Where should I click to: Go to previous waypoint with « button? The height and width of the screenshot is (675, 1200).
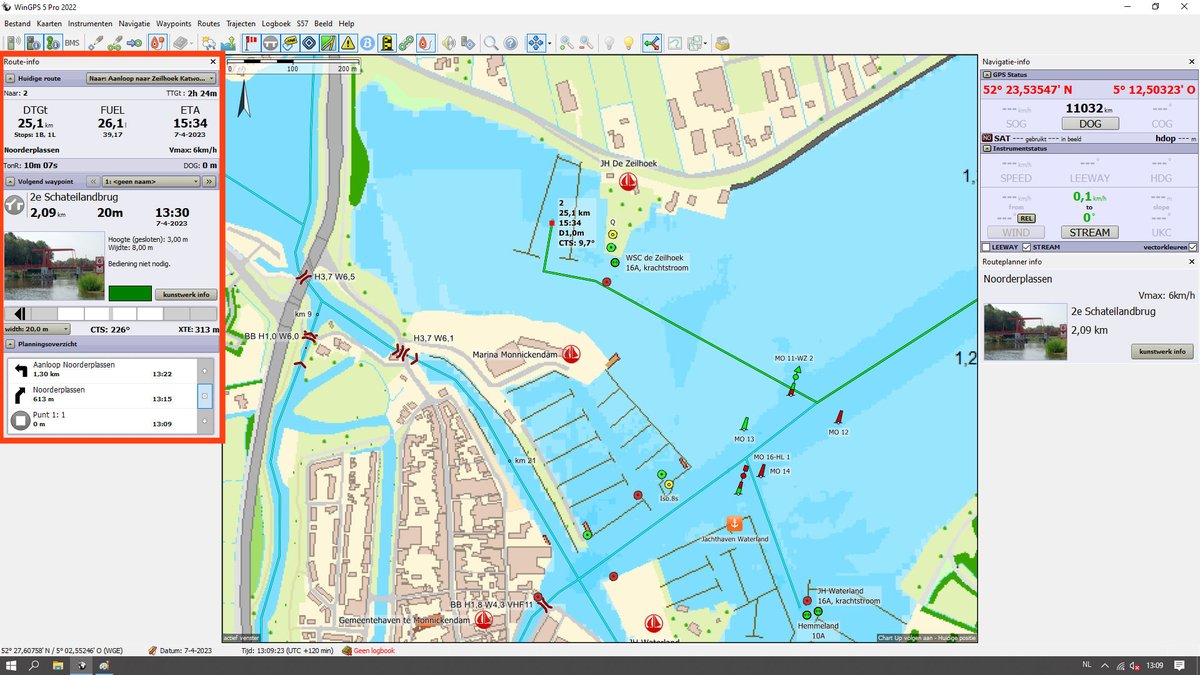[x=93, y=182]
